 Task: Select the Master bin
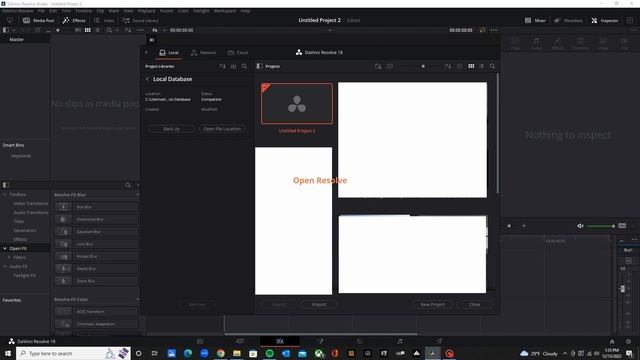17,40
